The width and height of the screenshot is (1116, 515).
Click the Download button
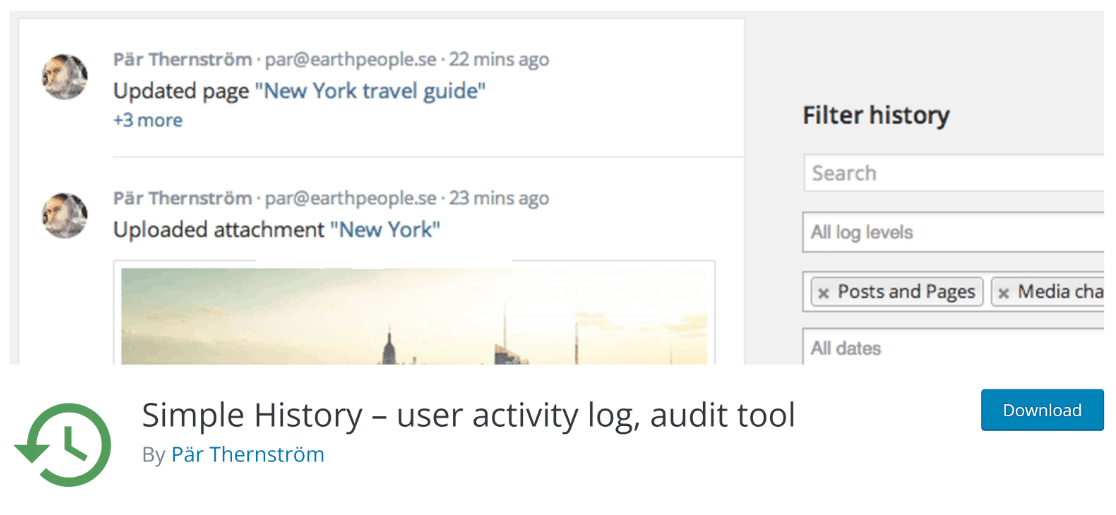[x=1042, y=410]
